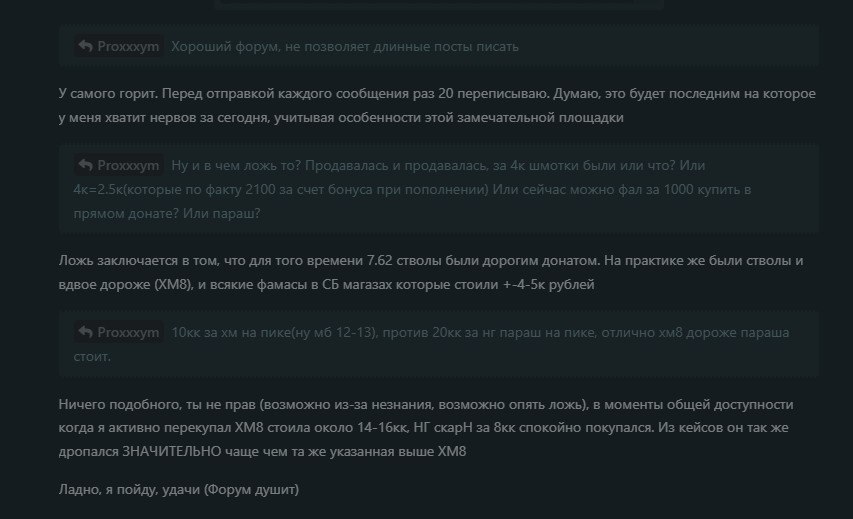Click the text "+-4-5к рублей"

coord(548,285)
